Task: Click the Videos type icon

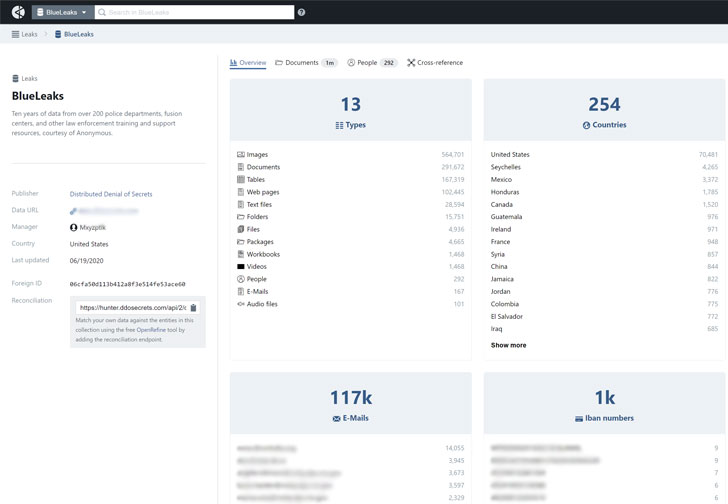Action: click(x=241, y=267)
